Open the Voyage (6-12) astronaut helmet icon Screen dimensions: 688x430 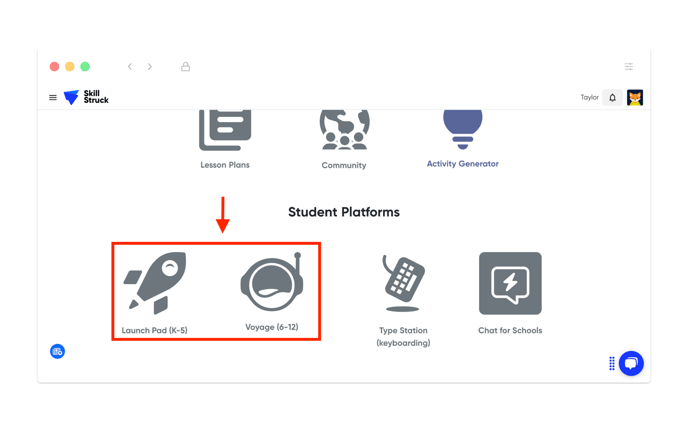[x=272, y=282]
